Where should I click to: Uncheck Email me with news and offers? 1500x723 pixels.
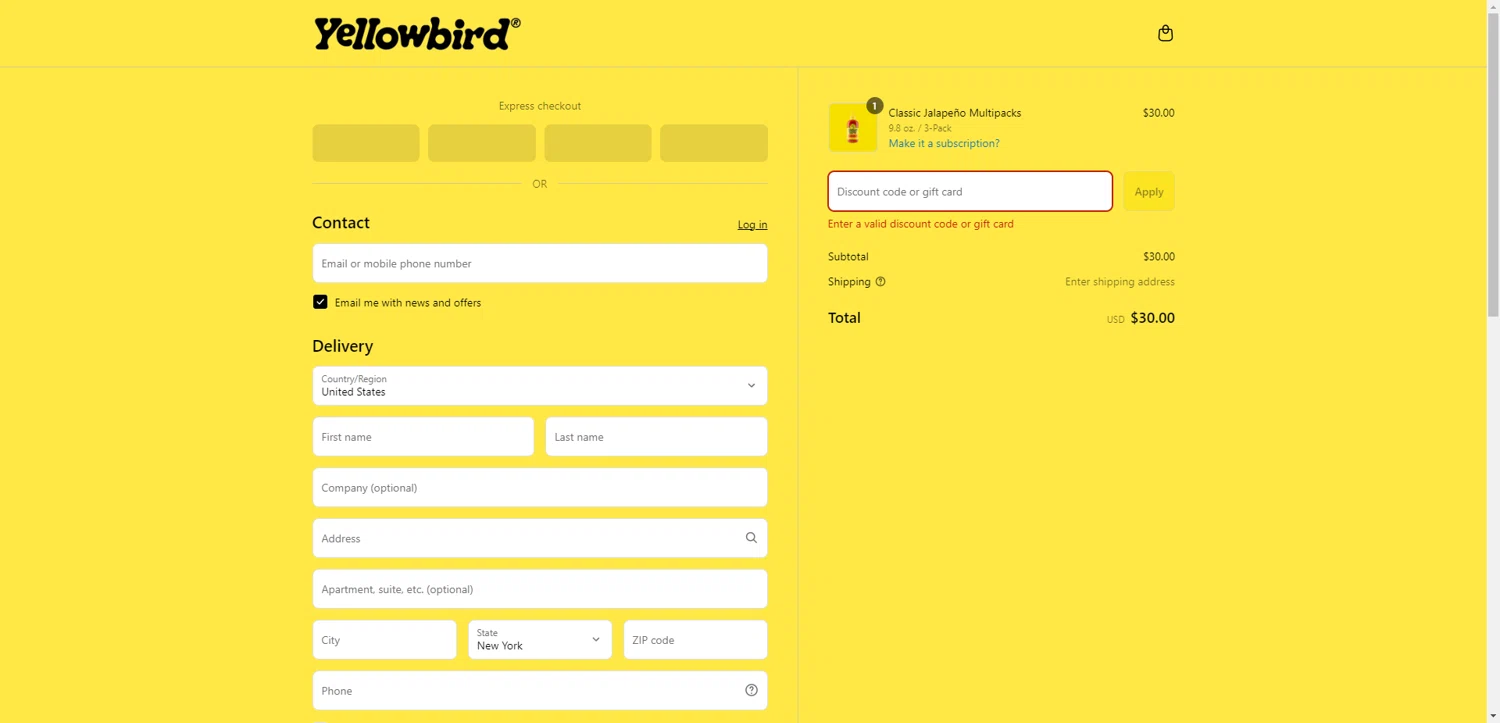tap(320, 302)
